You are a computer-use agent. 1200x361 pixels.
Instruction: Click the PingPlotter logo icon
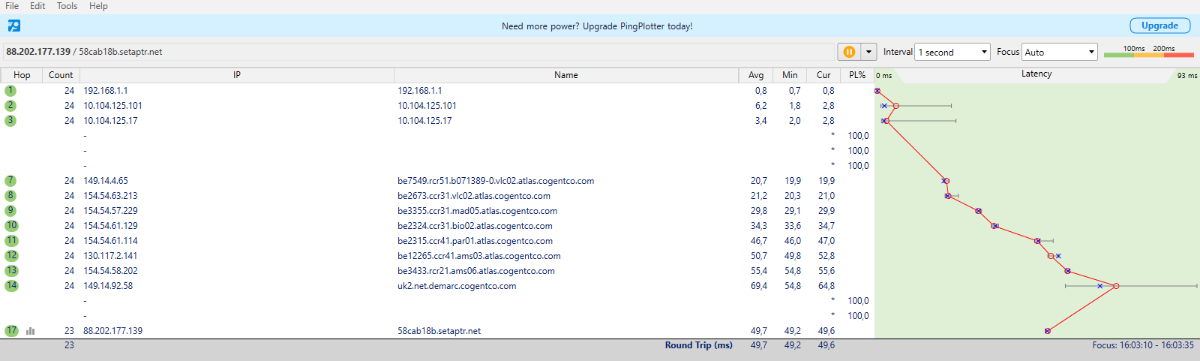(x=14, y=25)
